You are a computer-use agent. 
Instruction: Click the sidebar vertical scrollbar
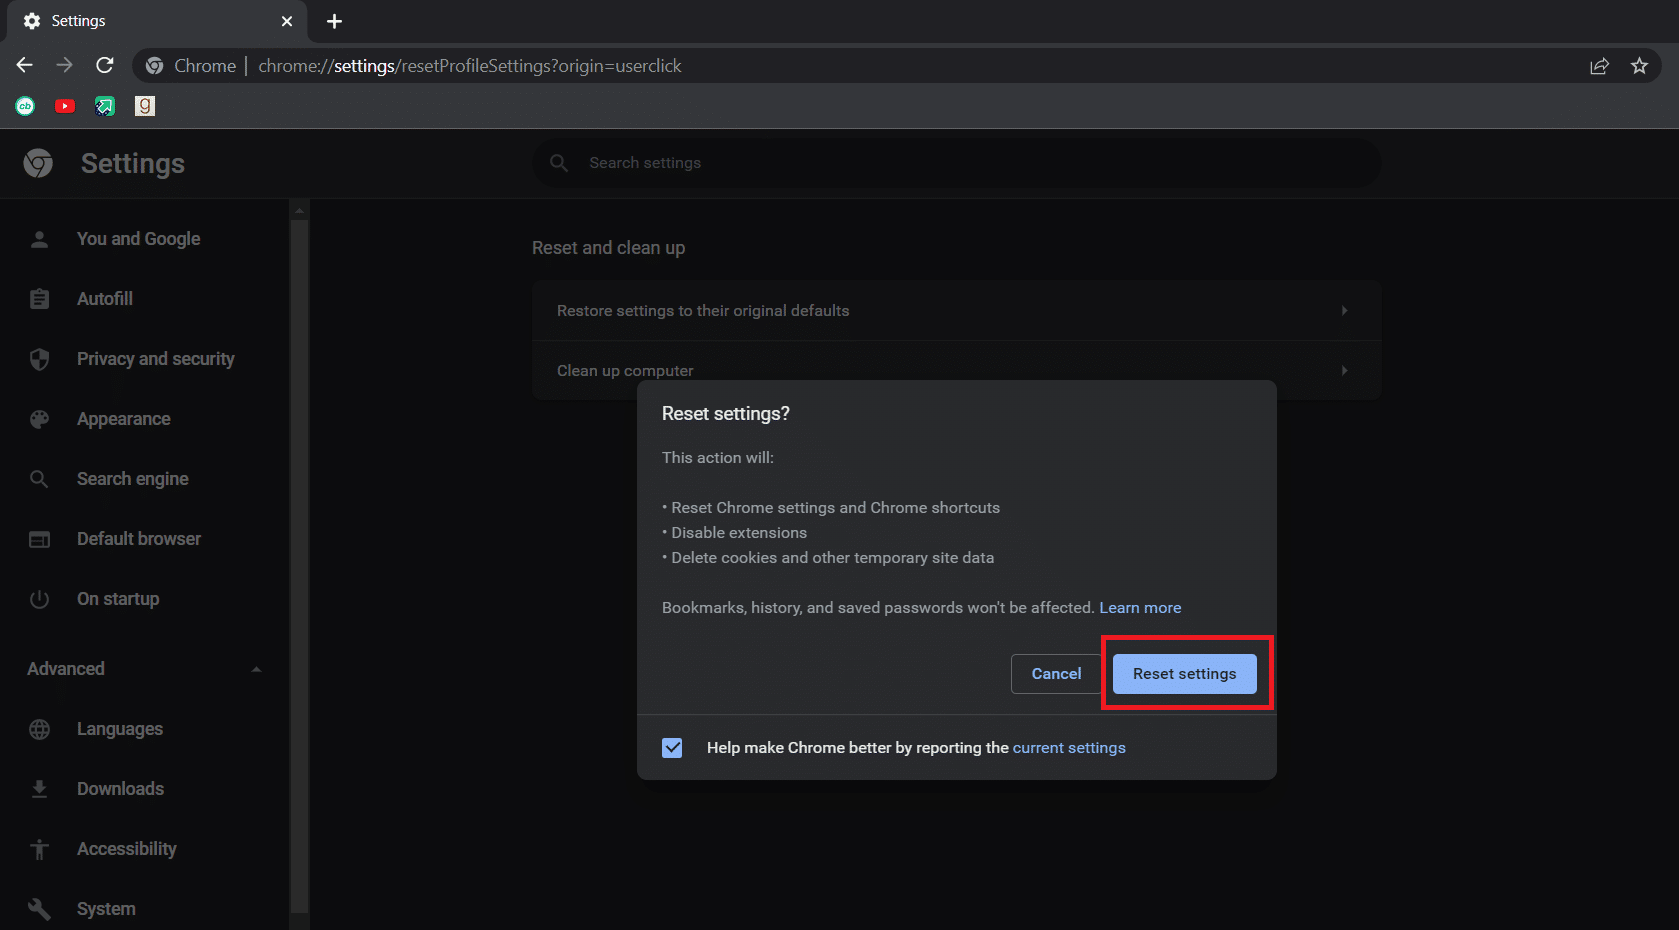[x=298, y=565]
